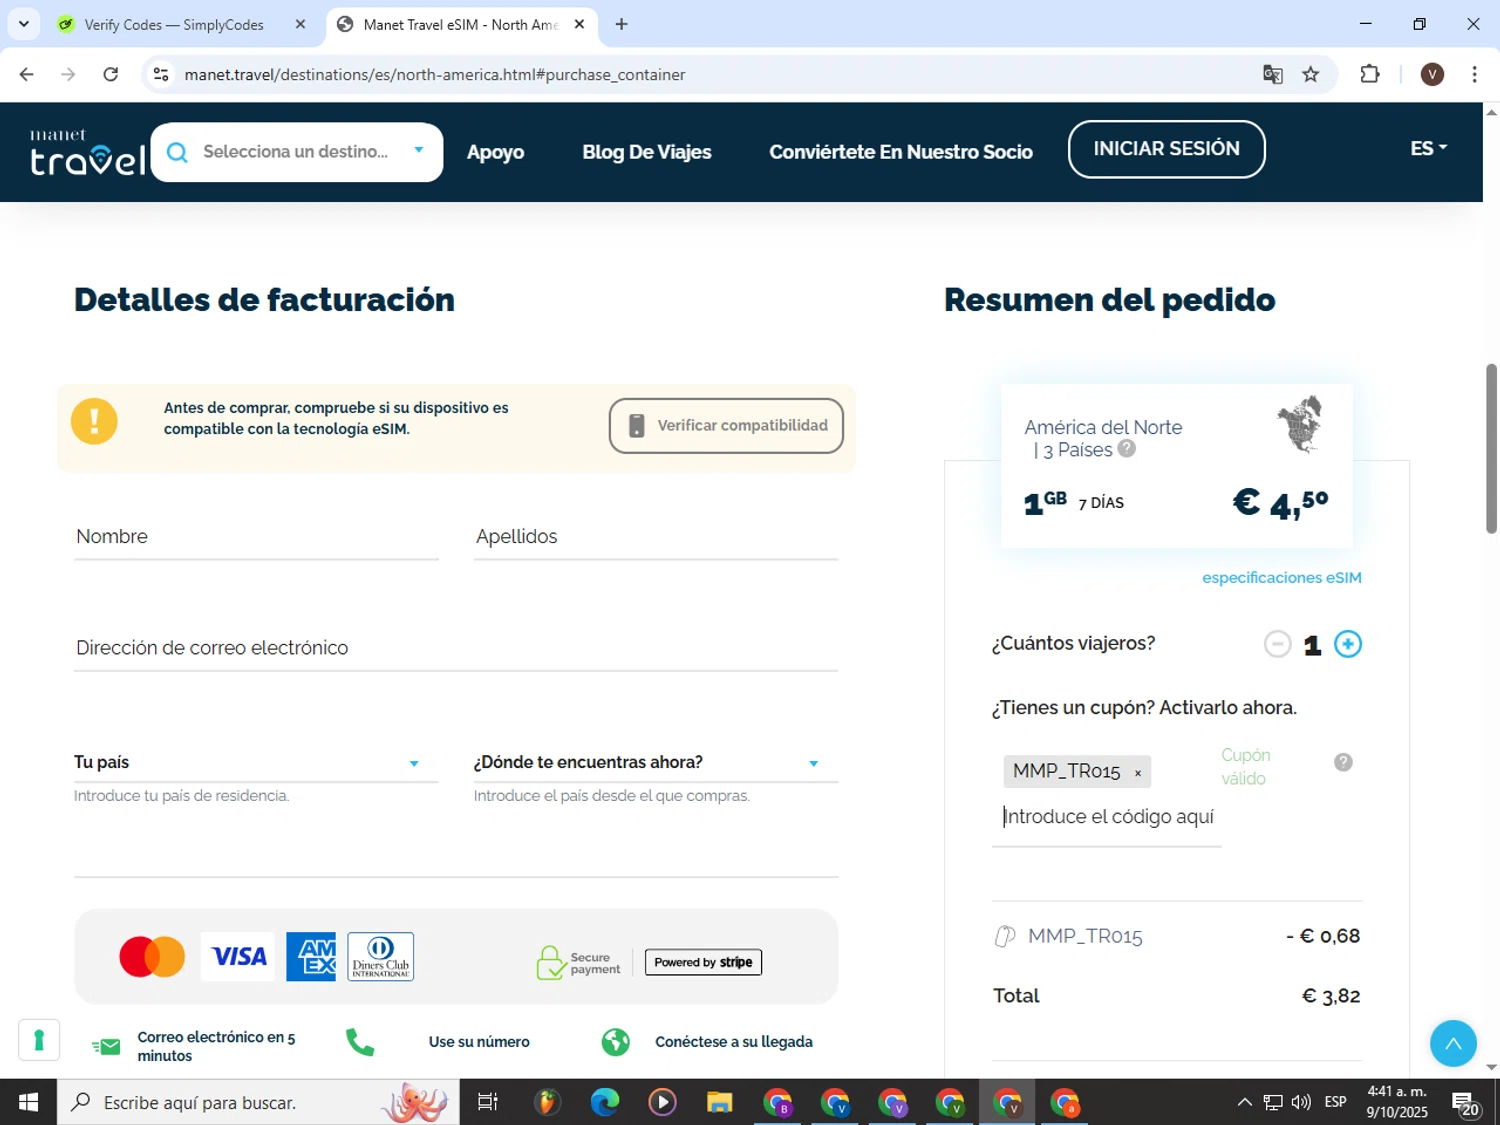Click the ESP keyboard language indicator
The height and width of the screenshot is (1125, 1500).
[1335, 1102]
